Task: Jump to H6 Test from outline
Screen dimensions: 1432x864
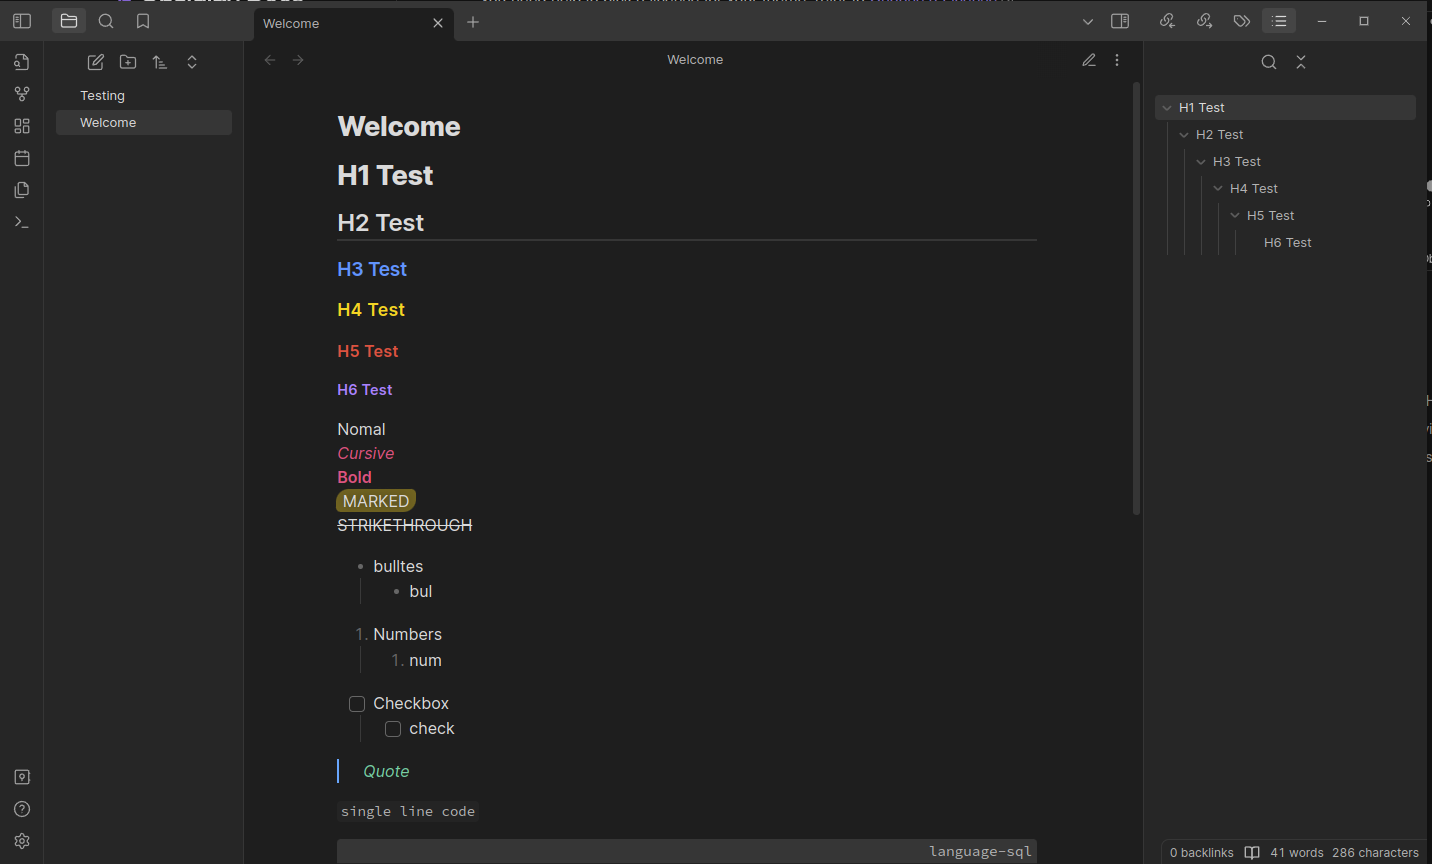Action: point(1288,243)
